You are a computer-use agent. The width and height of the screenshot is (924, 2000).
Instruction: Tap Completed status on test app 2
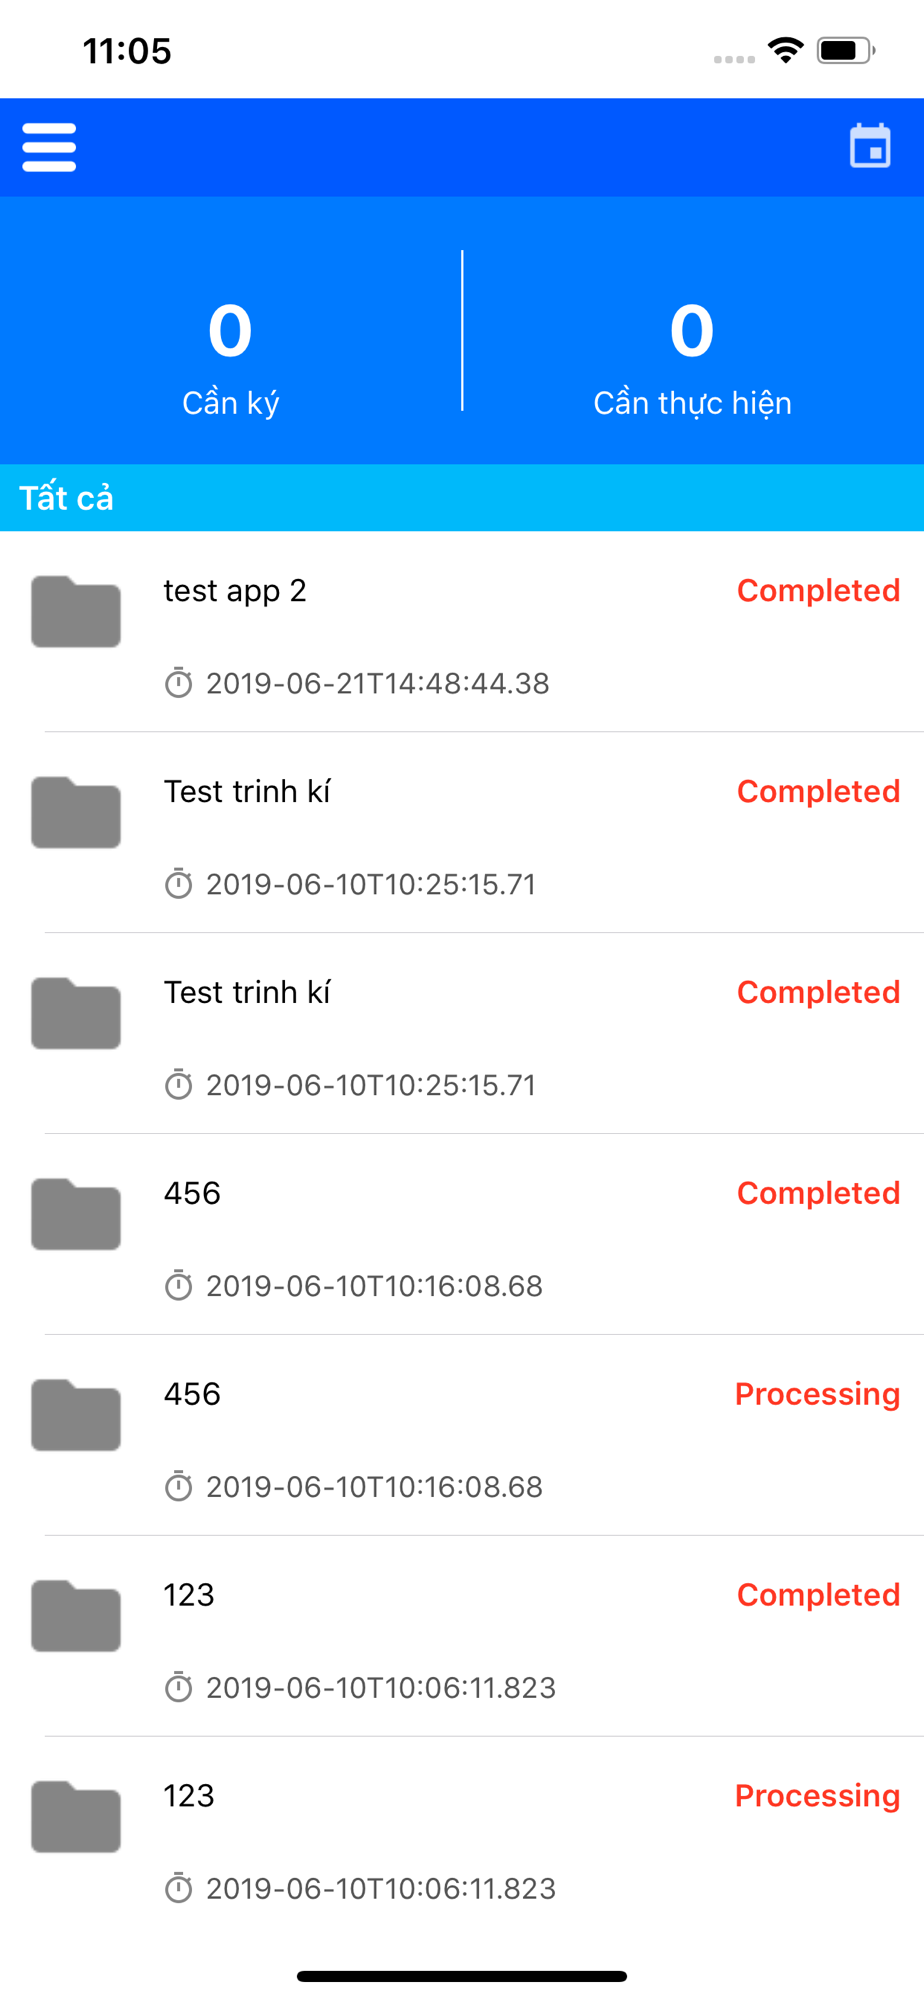pyautogui.click(x=818, y=591)
